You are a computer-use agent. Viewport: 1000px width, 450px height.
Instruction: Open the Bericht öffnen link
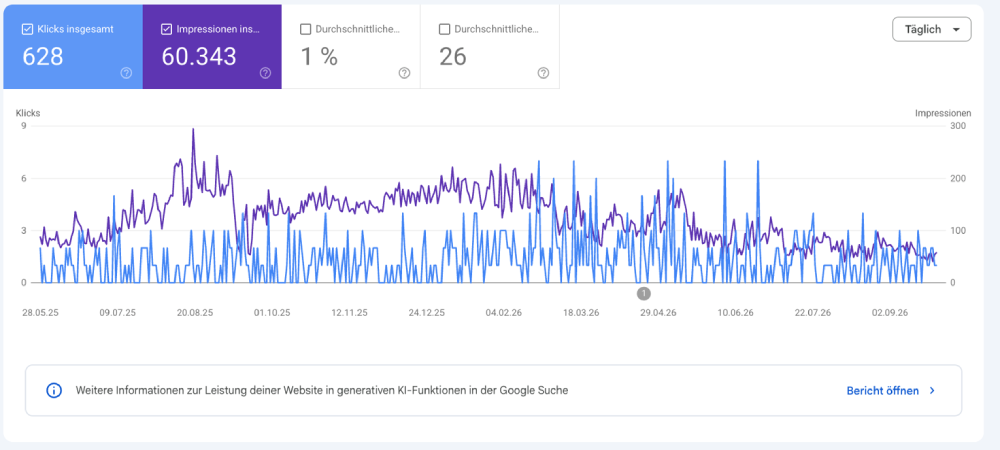click(883, 391)
